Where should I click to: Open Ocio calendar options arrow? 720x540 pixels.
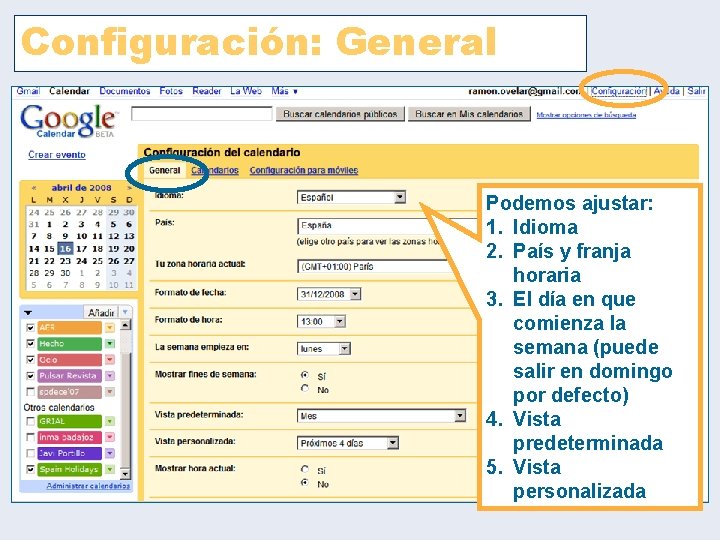[x=109, y=360]
